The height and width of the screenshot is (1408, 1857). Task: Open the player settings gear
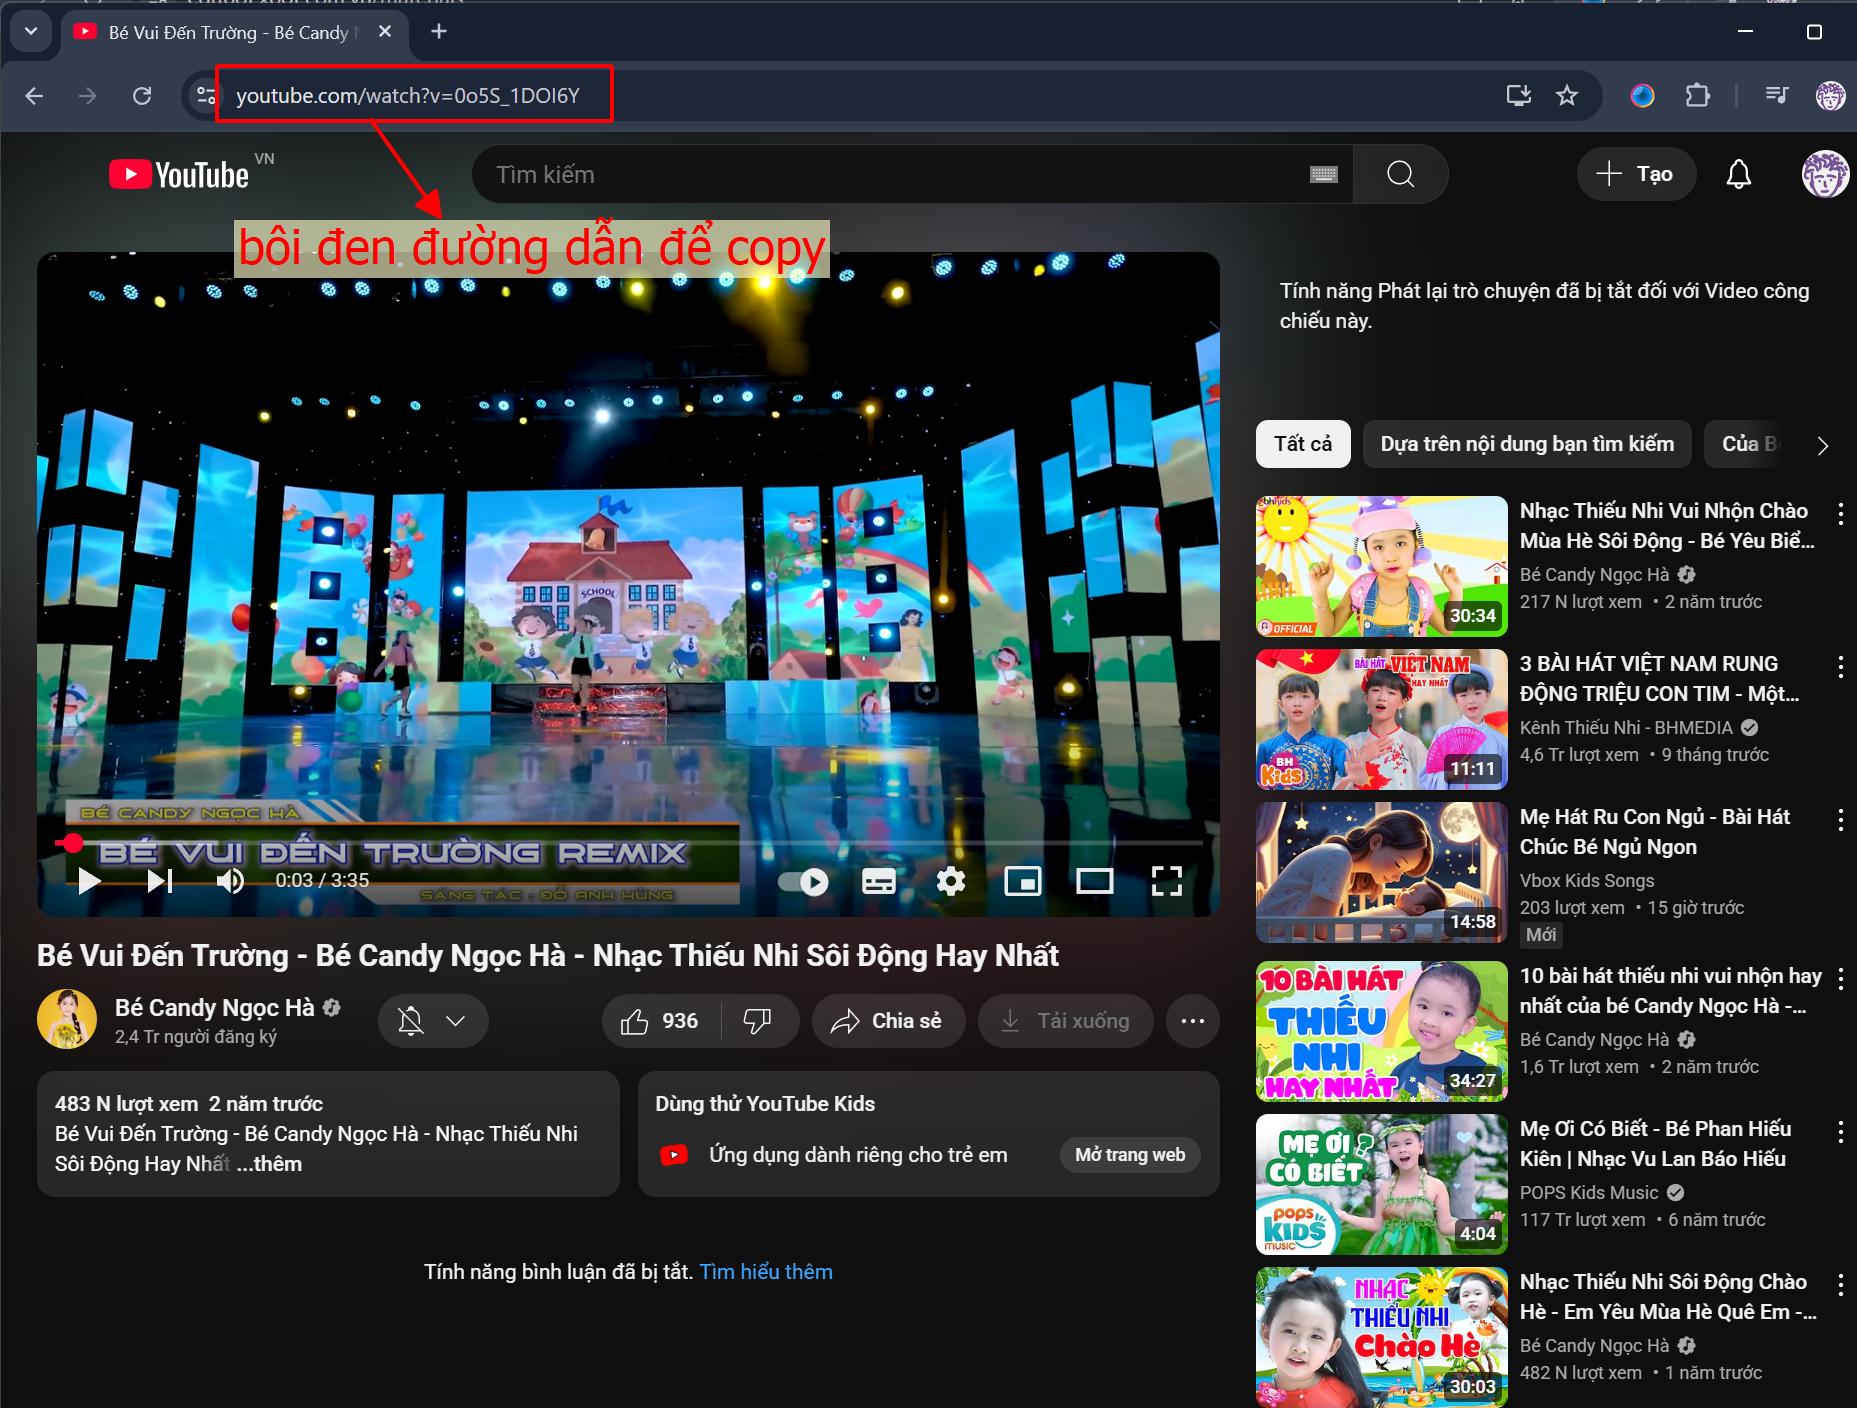coord(950,881)
